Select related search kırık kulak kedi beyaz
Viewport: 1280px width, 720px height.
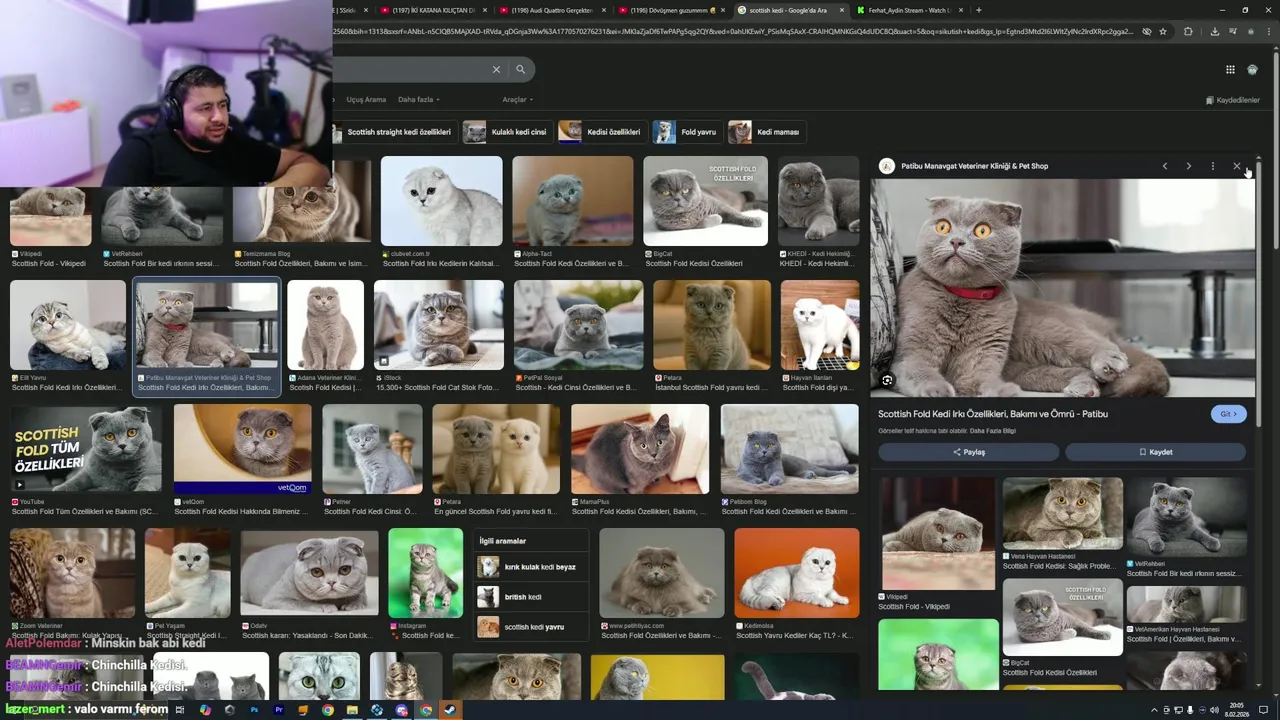[530, 567]
